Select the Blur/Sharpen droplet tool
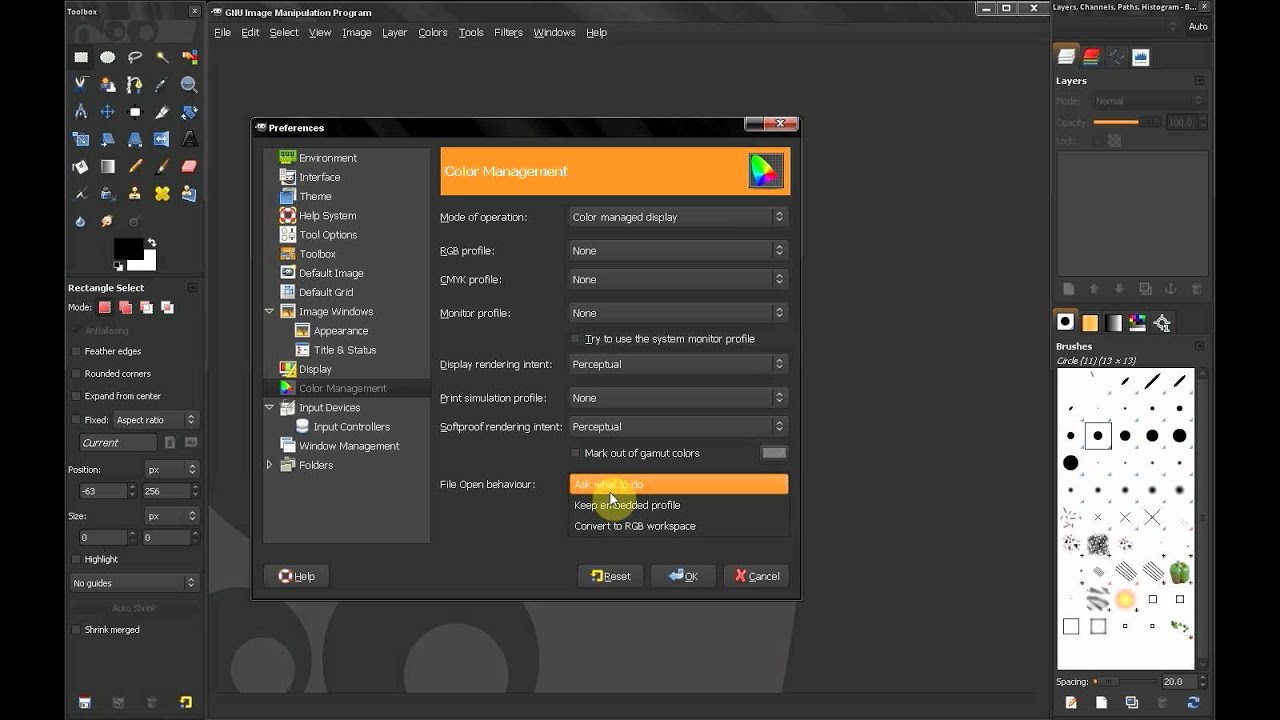This screenshot has width=1280, height=720. coord(80,221)
